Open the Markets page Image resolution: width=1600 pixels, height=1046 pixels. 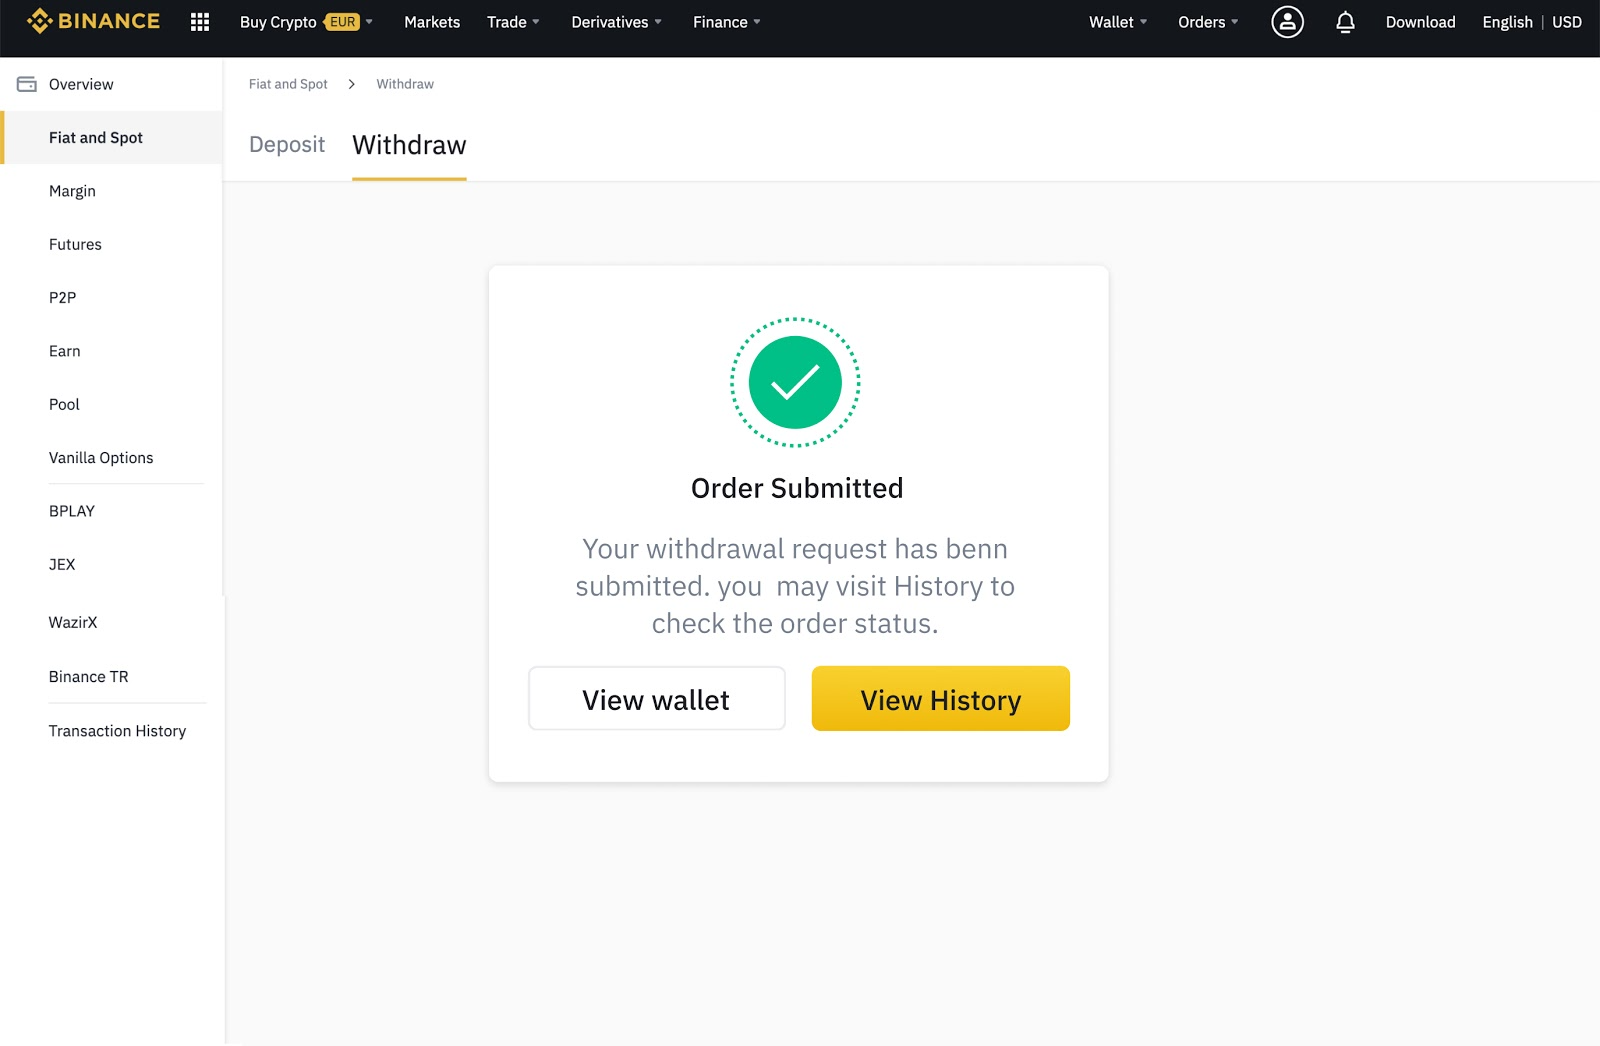(432, 22)
